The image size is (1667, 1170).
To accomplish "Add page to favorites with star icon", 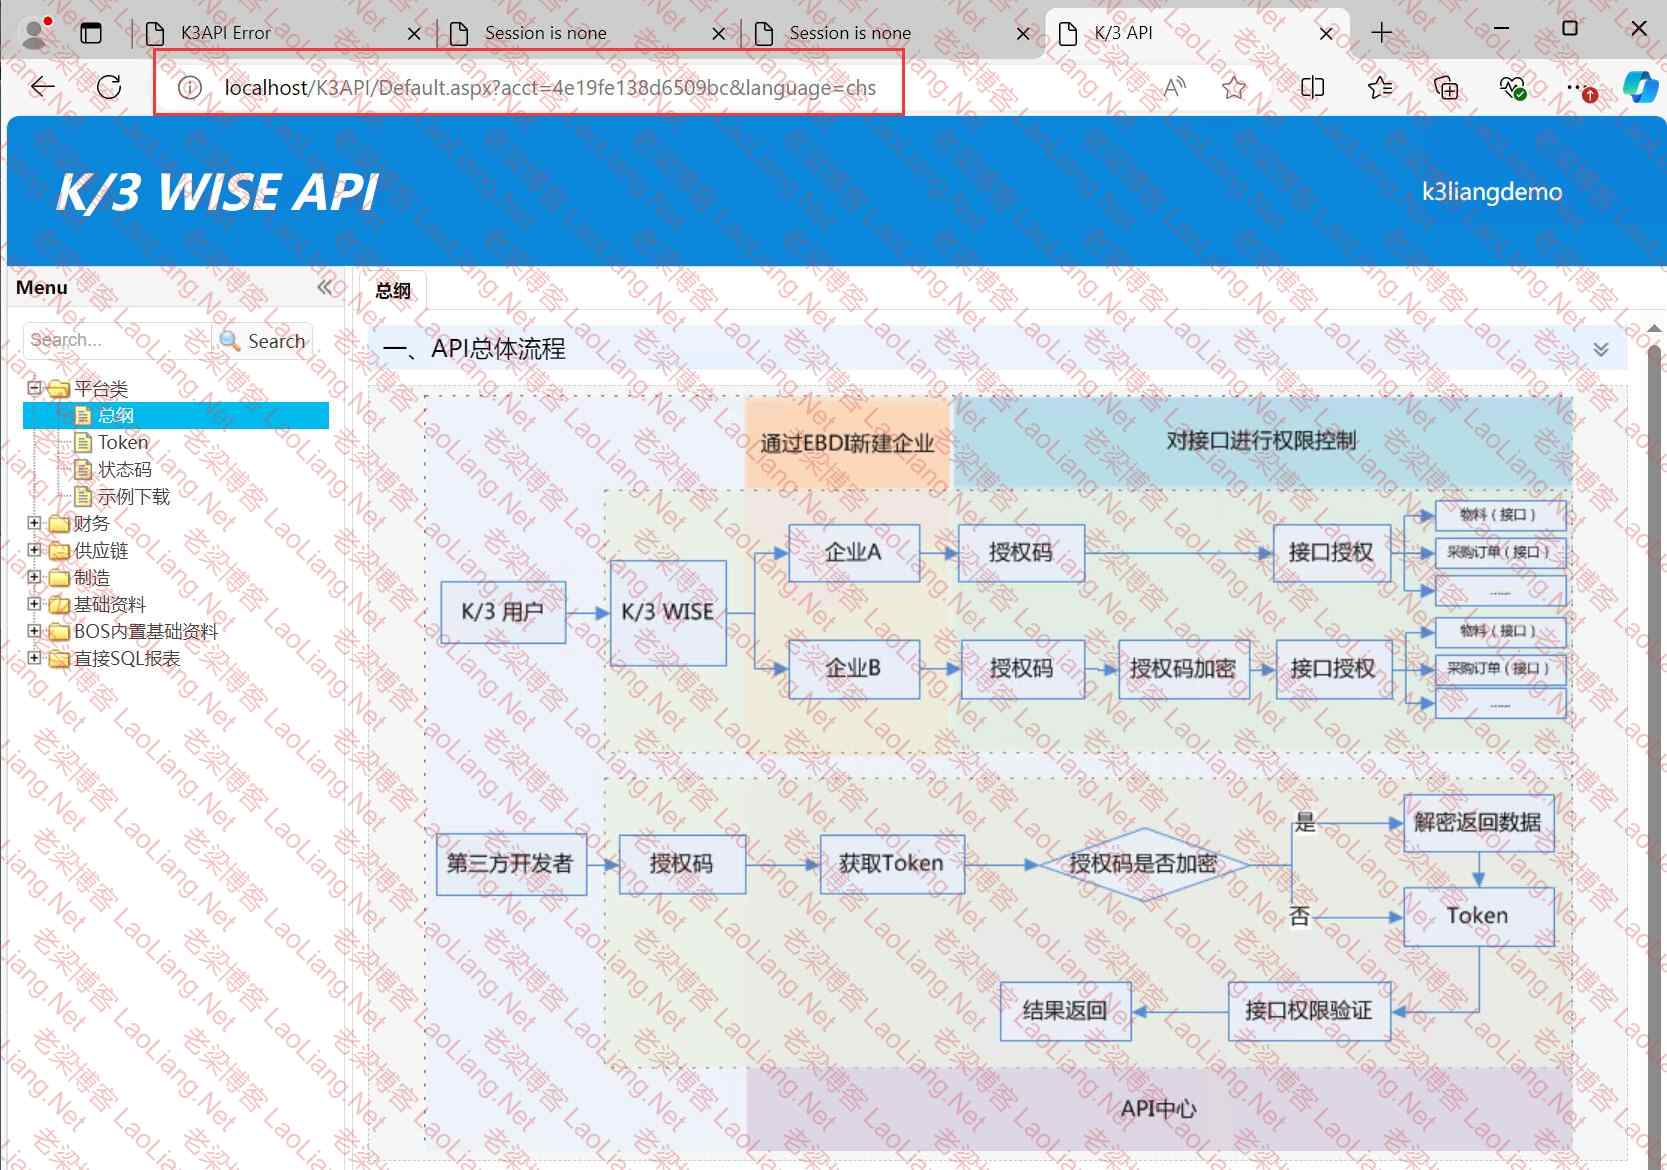I will 1234,88.
